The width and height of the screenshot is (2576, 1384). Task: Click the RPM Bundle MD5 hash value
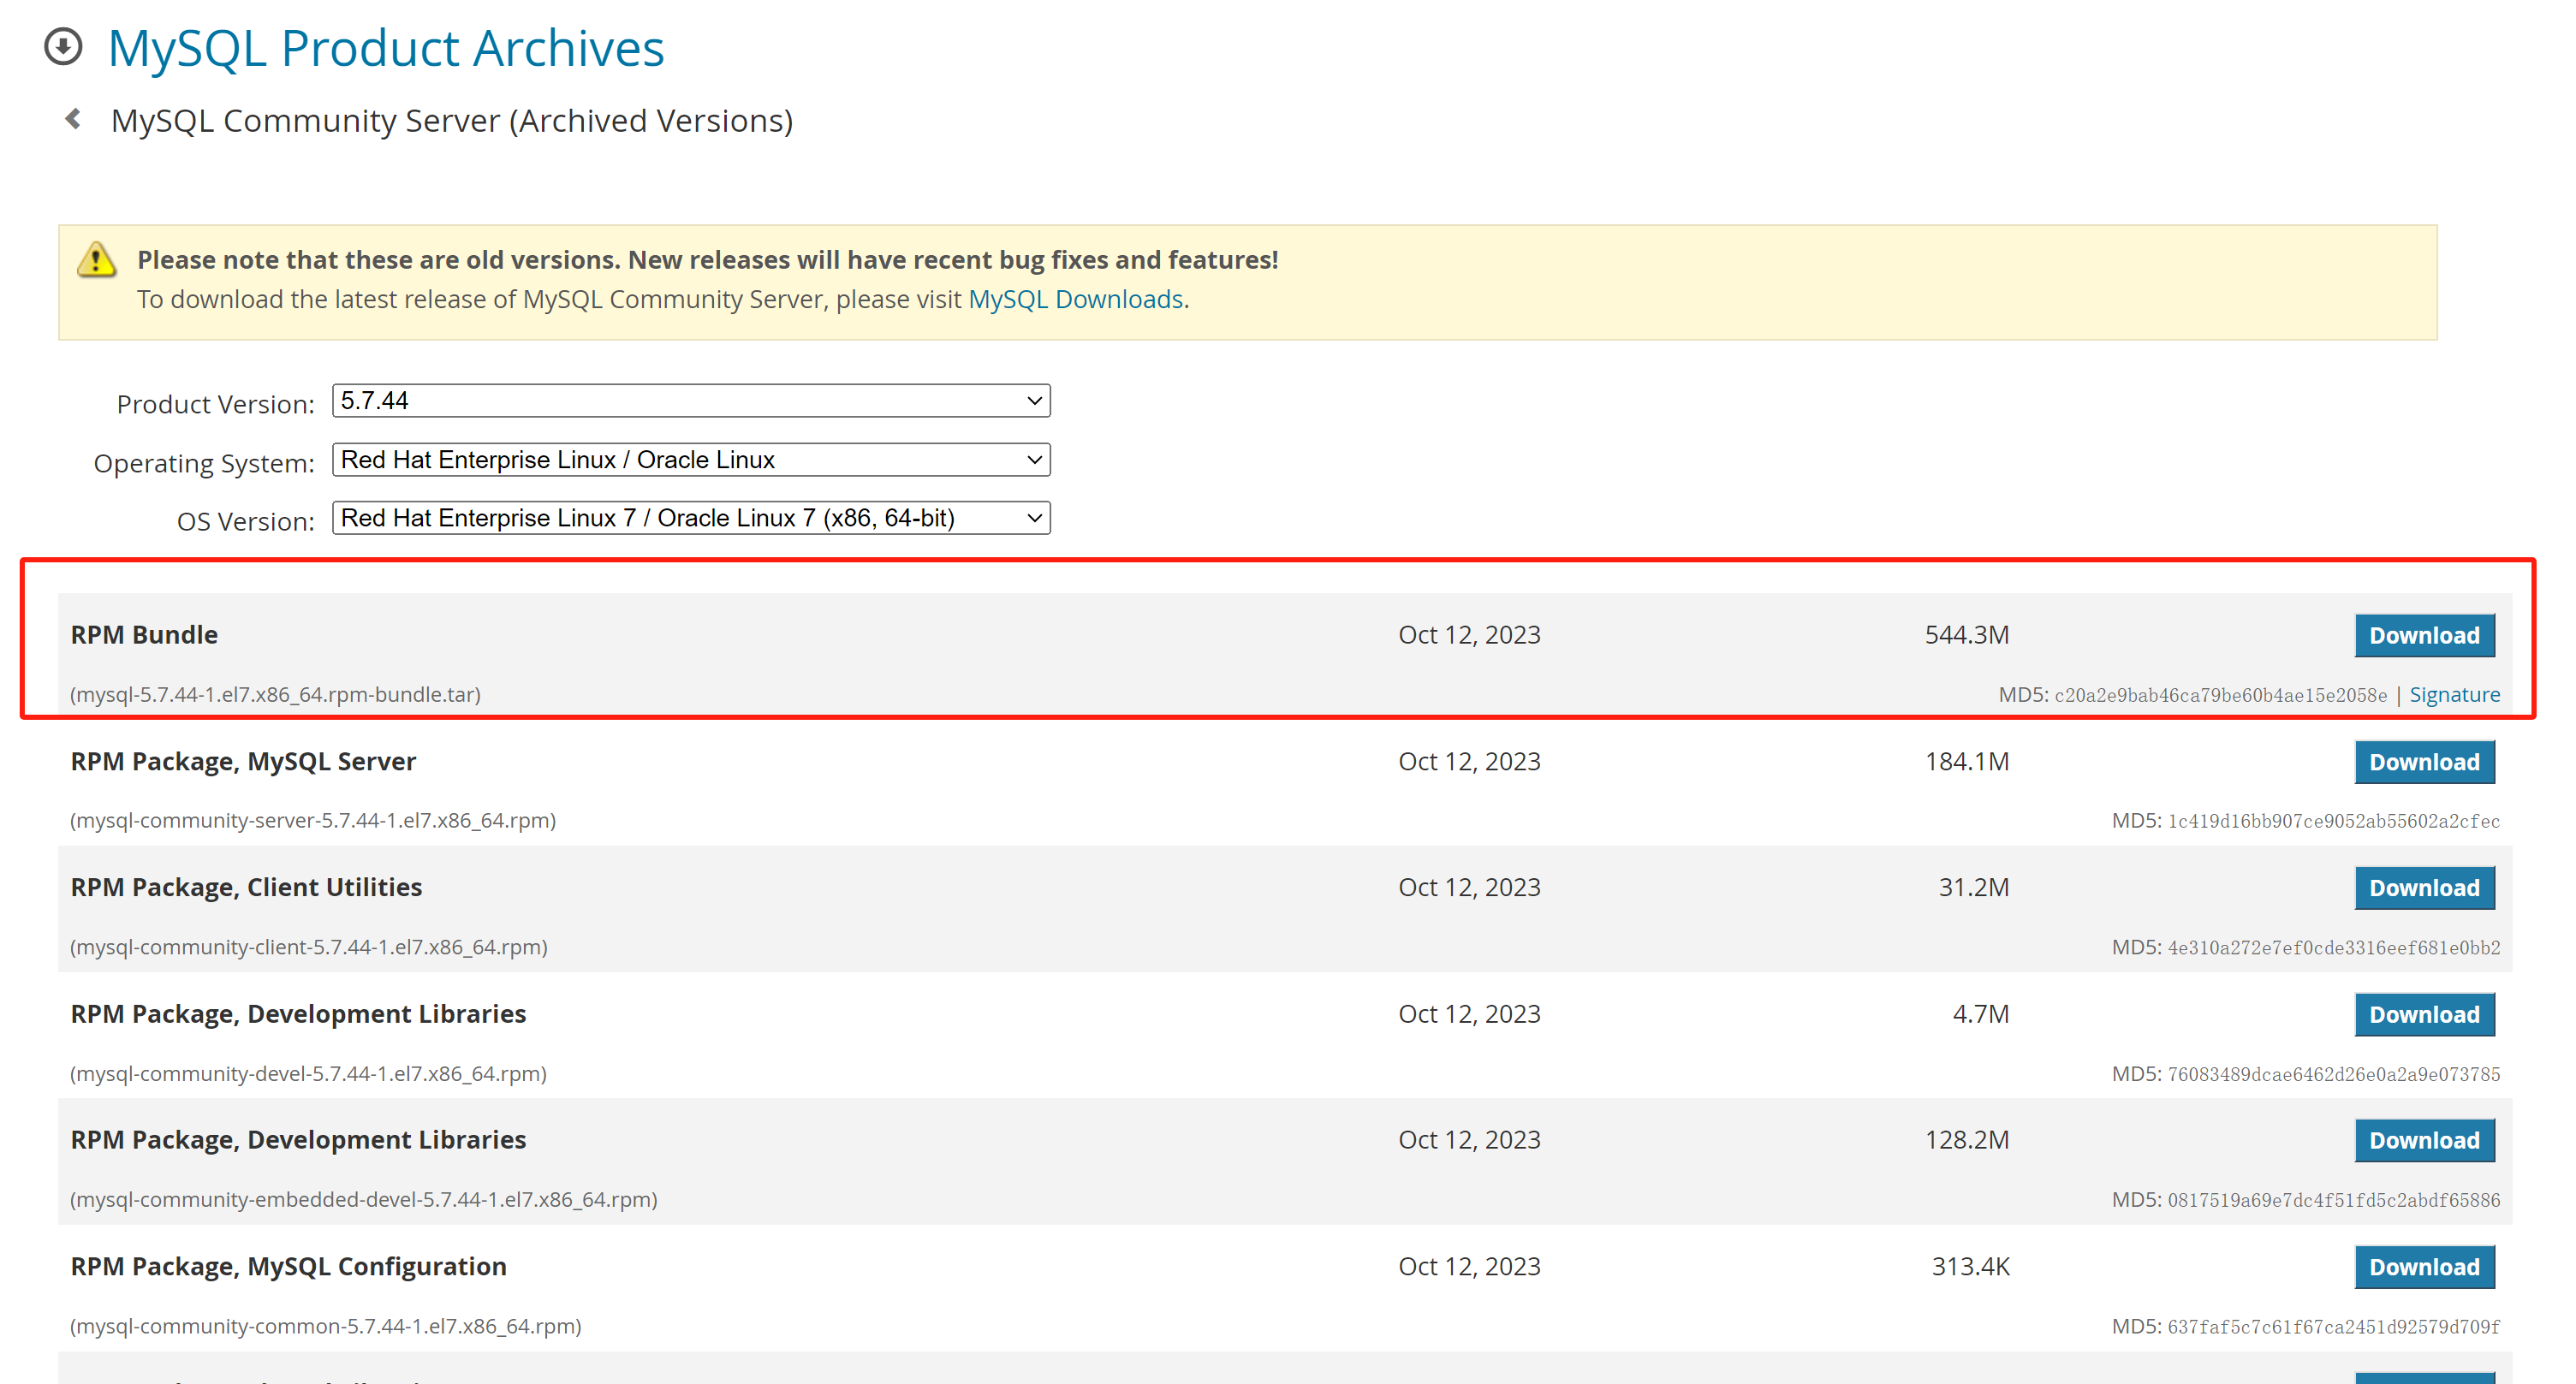tap(2220, 695)
